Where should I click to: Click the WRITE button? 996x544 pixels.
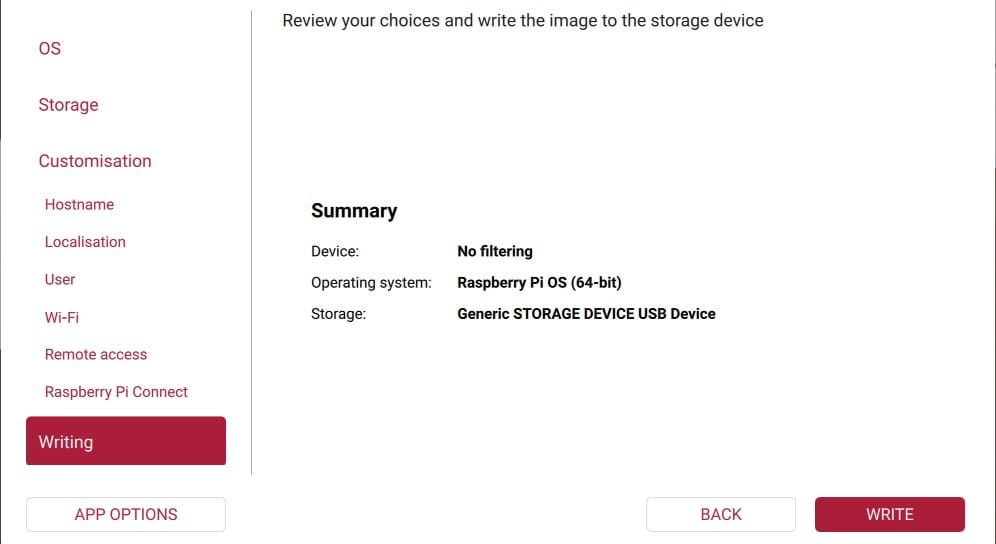[889, 514]
